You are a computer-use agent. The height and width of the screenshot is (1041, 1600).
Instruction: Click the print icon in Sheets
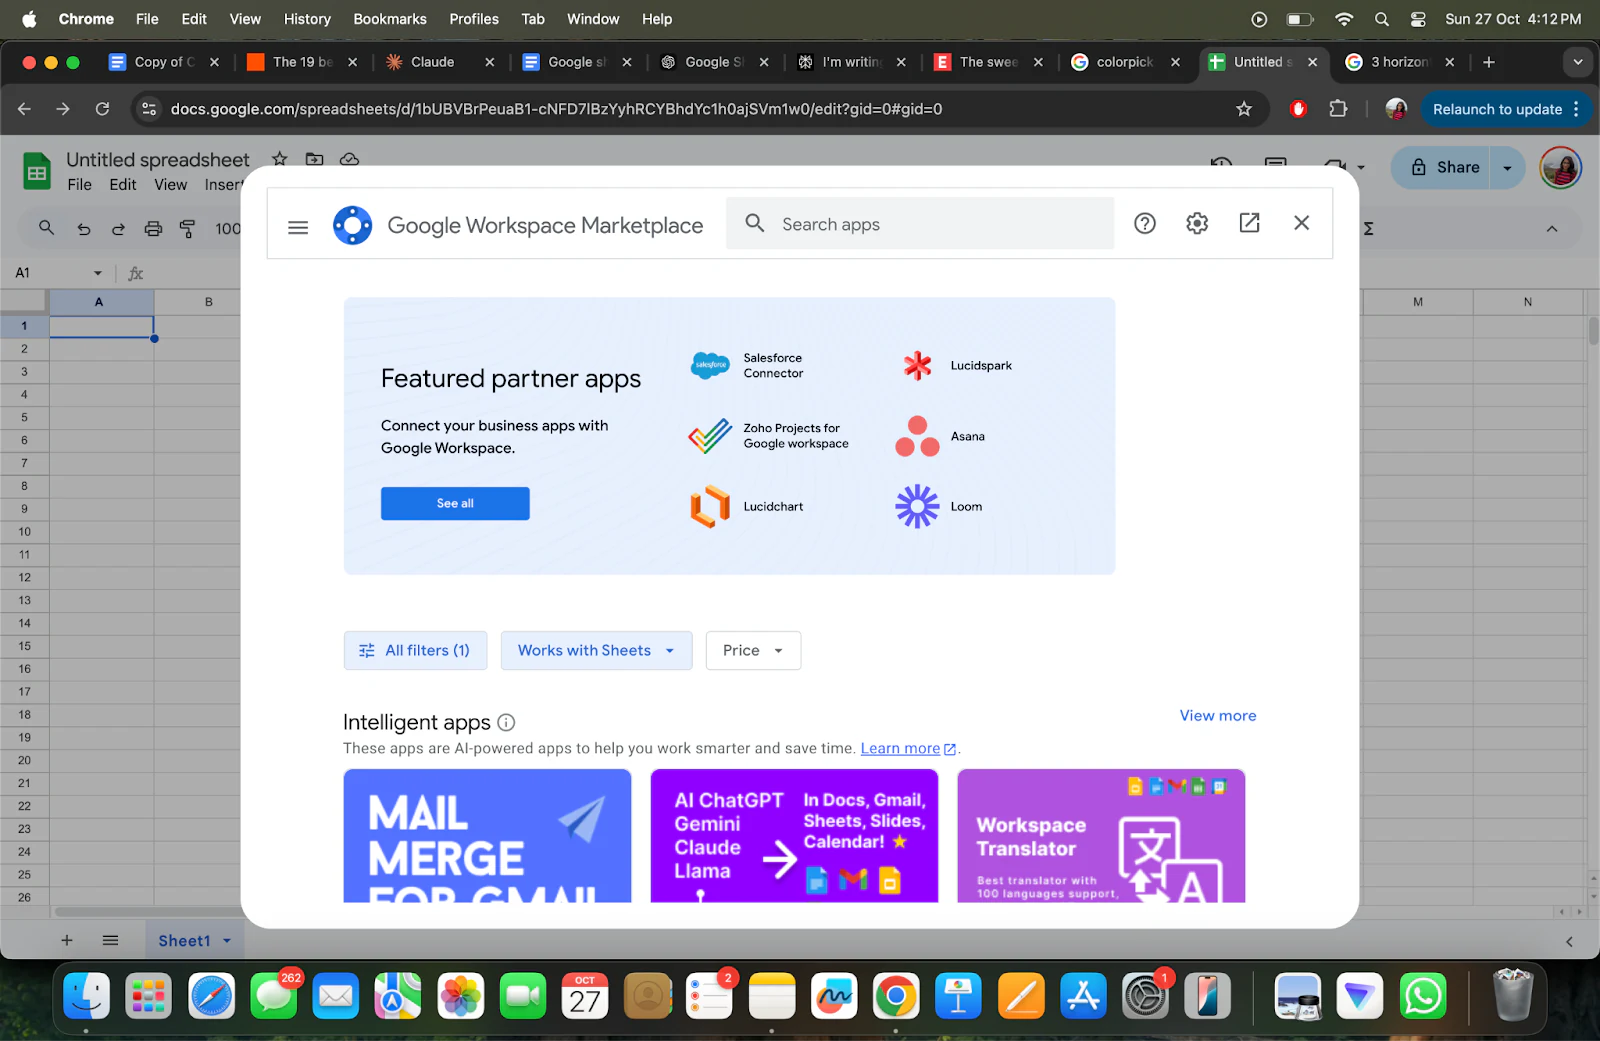pos(153,229)
